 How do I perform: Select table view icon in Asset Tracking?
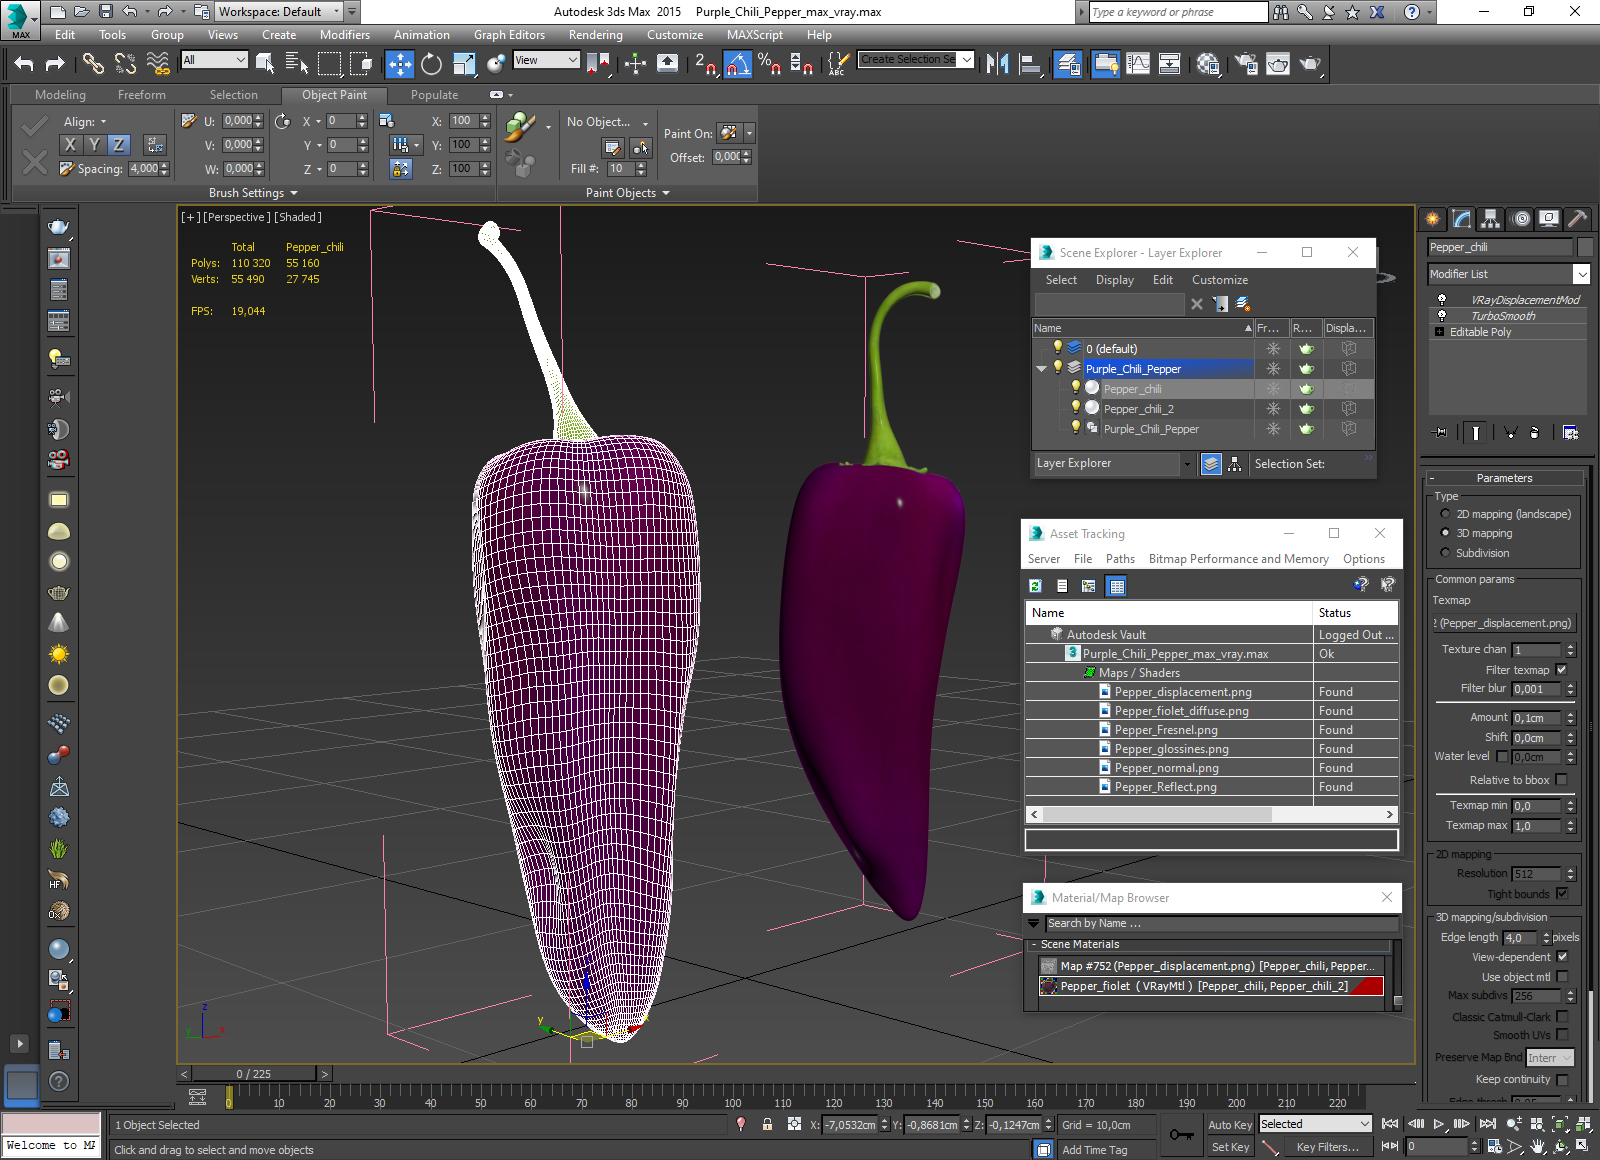1117,586
